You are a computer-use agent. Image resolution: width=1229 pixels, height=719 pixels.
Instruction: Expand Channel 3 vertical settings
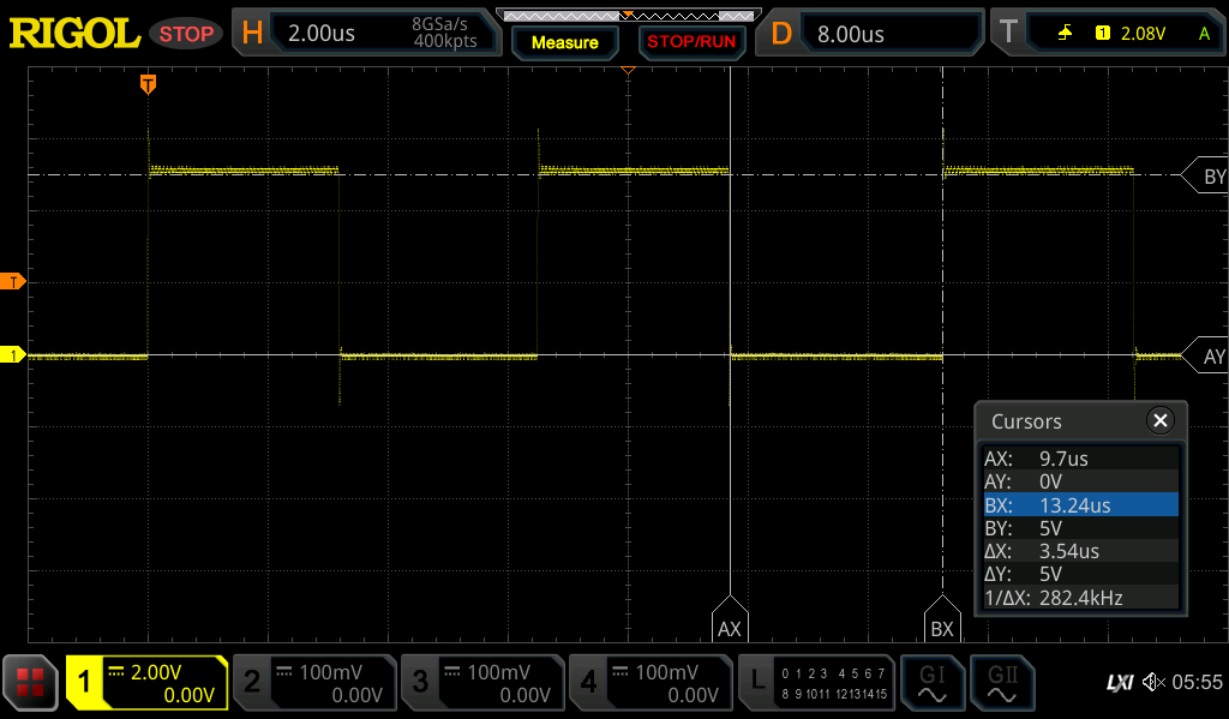click(483, 683)
